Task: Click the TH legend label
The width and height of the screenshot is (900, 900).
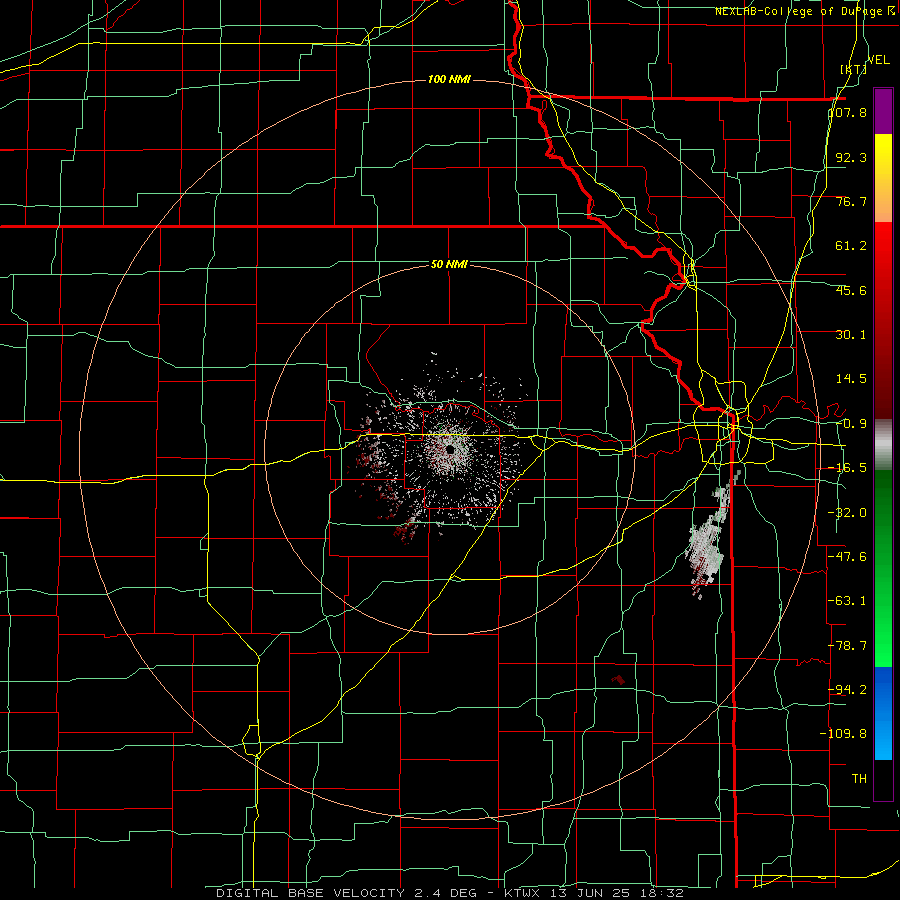Action: tap(859, 778)
